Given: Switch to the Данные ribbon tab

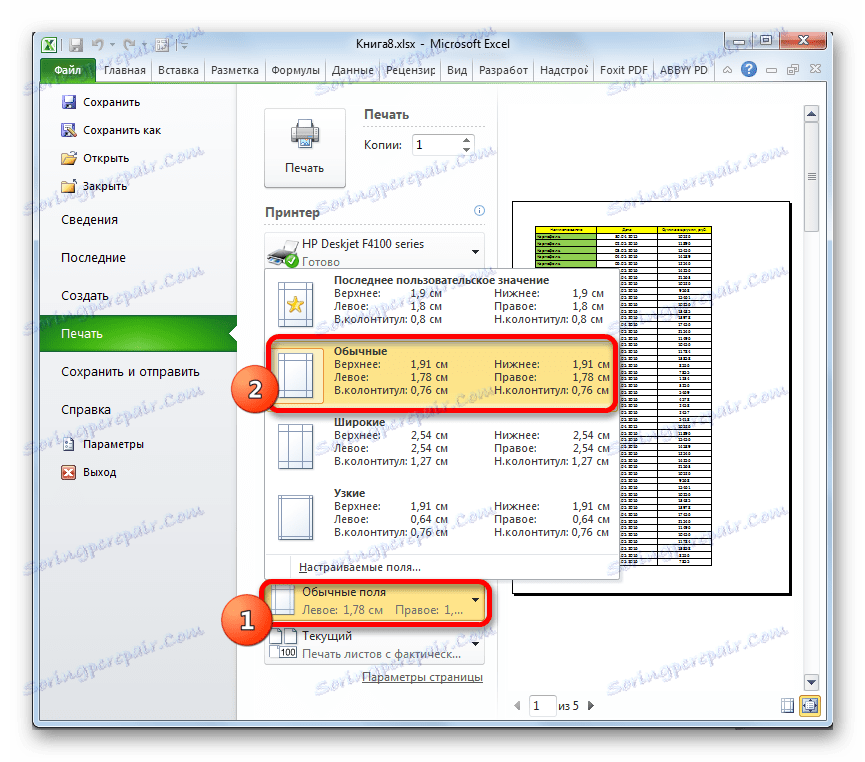Looking at the screenshot, I should click(x=353, y=70).
